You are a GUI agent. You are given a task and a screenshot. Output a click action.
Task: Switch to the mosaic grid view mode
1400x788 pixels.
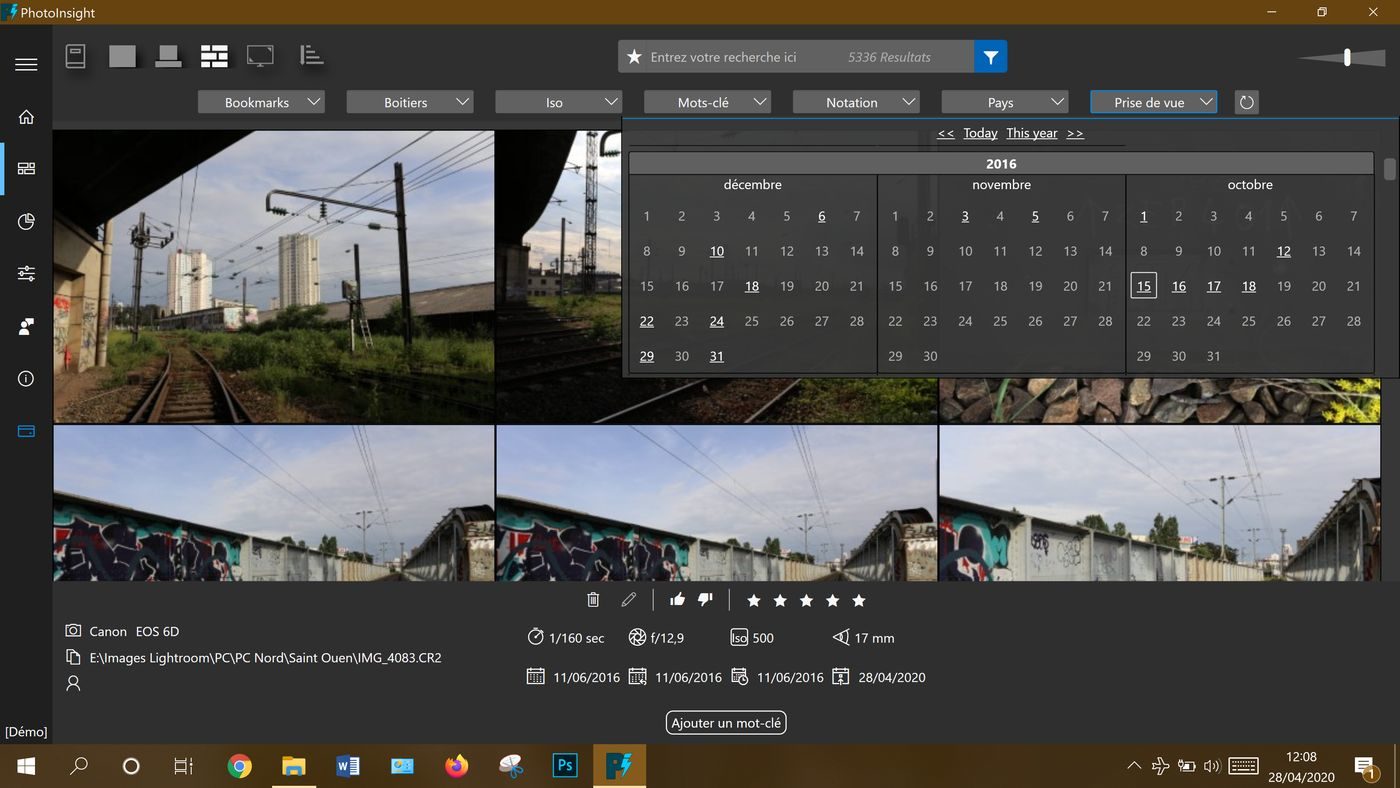coord(213,57)
